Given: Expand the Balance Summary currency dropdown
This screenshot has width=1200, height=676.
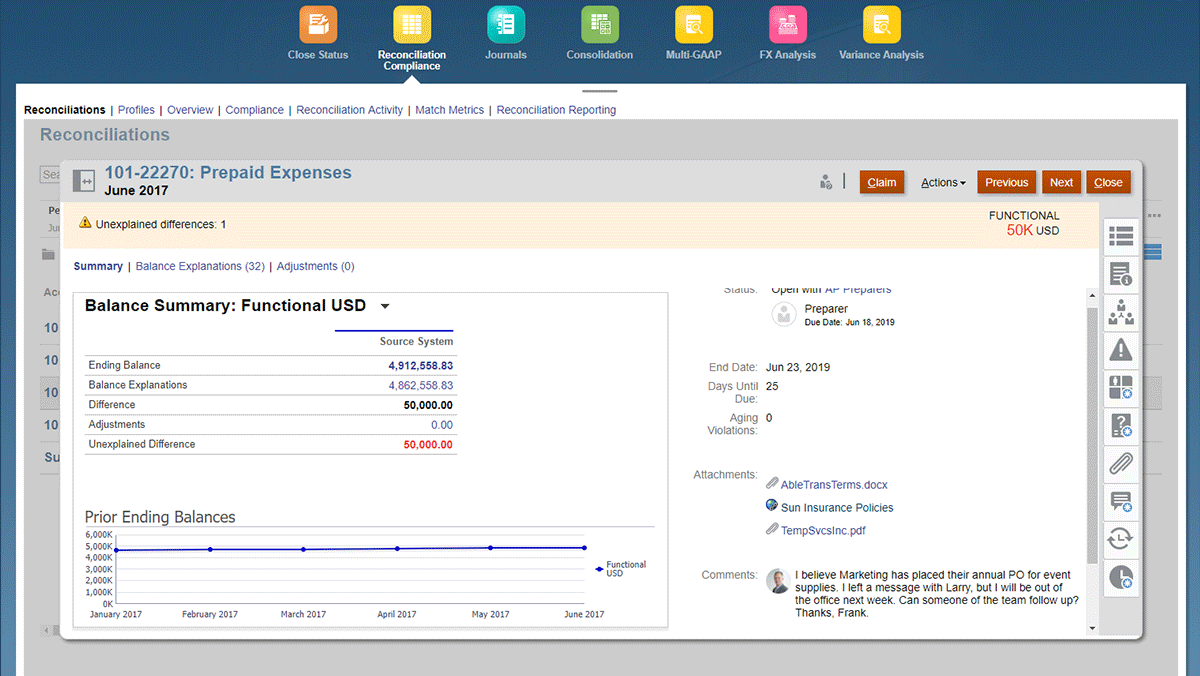Looking at the screenshot, I should click(385, 307).
